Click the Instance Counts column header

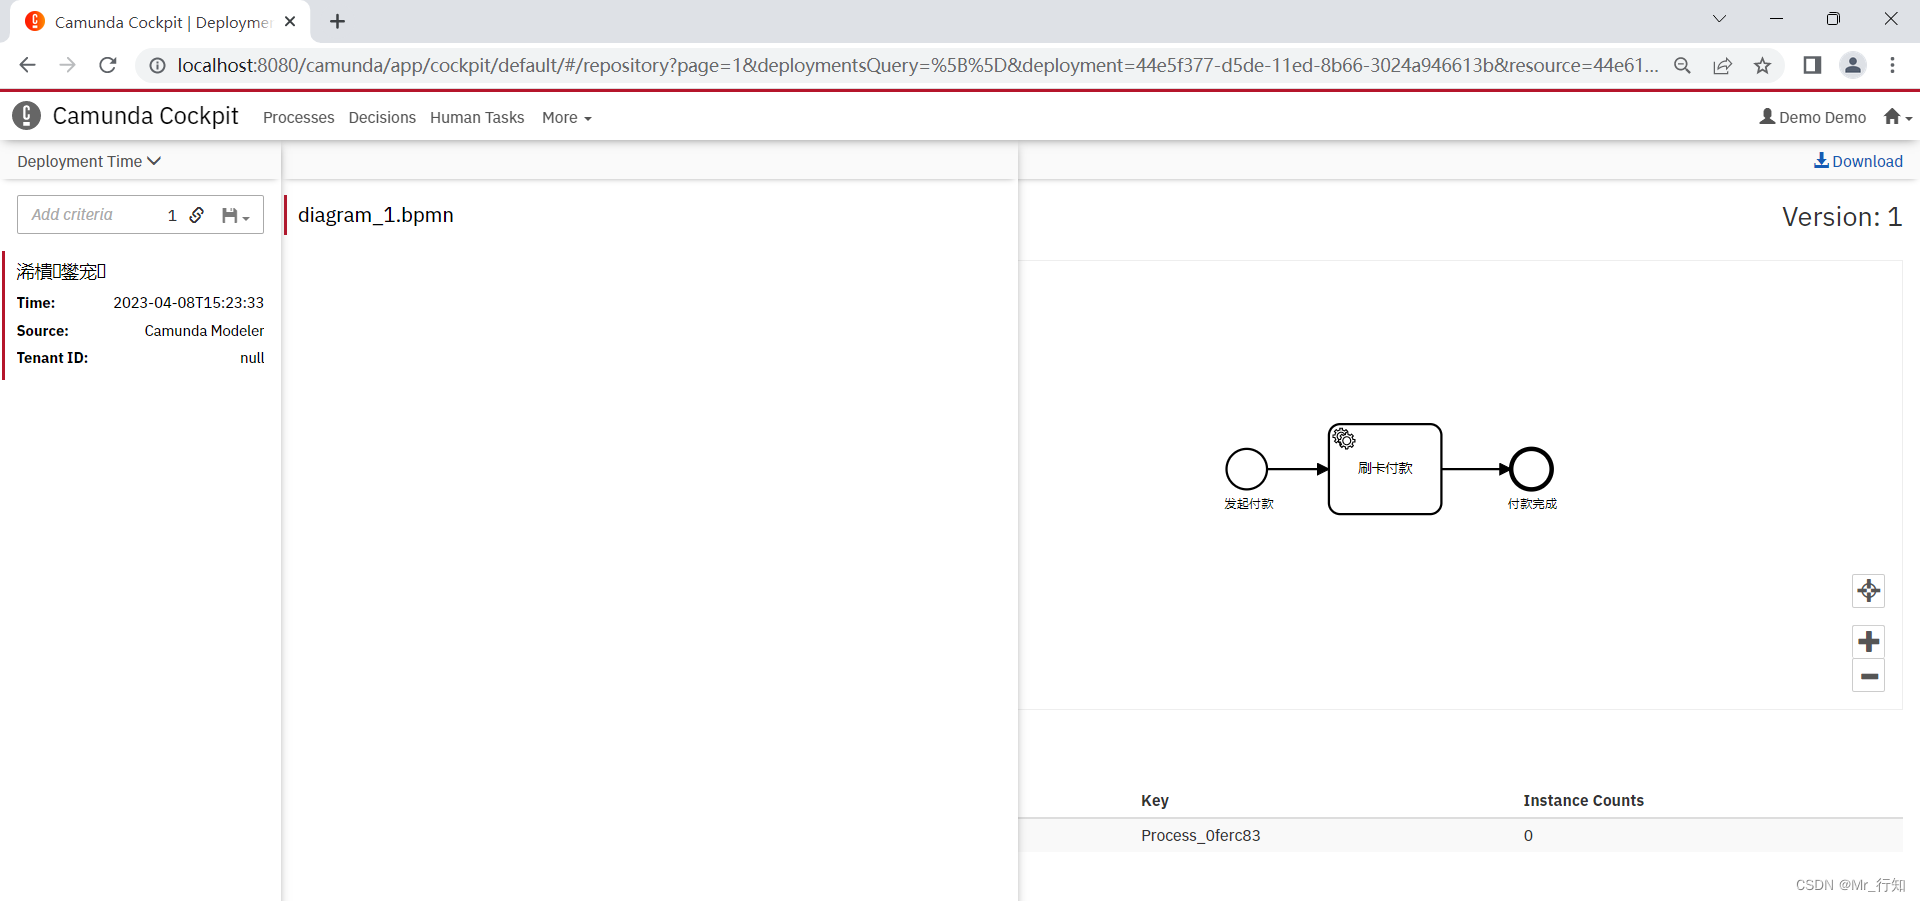pyautogui.click(x=1583, y=800)
